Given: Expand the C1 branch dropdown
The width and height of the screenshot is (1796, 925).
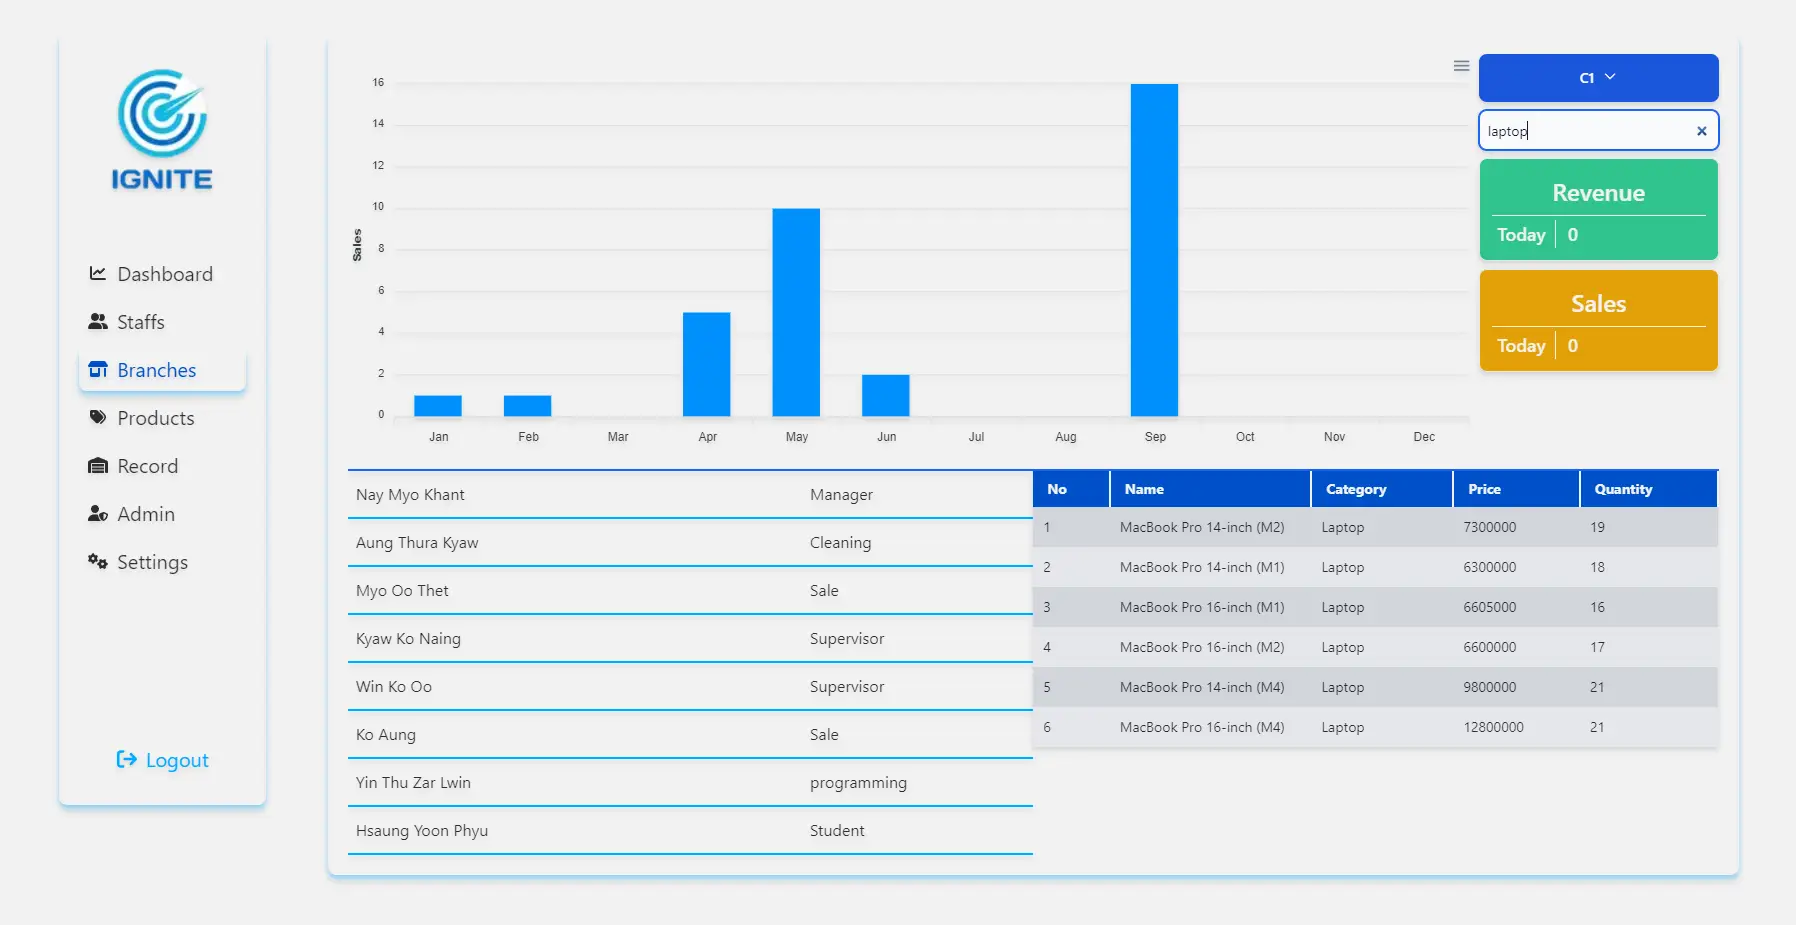Looking at the screenshot, I should pos(1598,78).
